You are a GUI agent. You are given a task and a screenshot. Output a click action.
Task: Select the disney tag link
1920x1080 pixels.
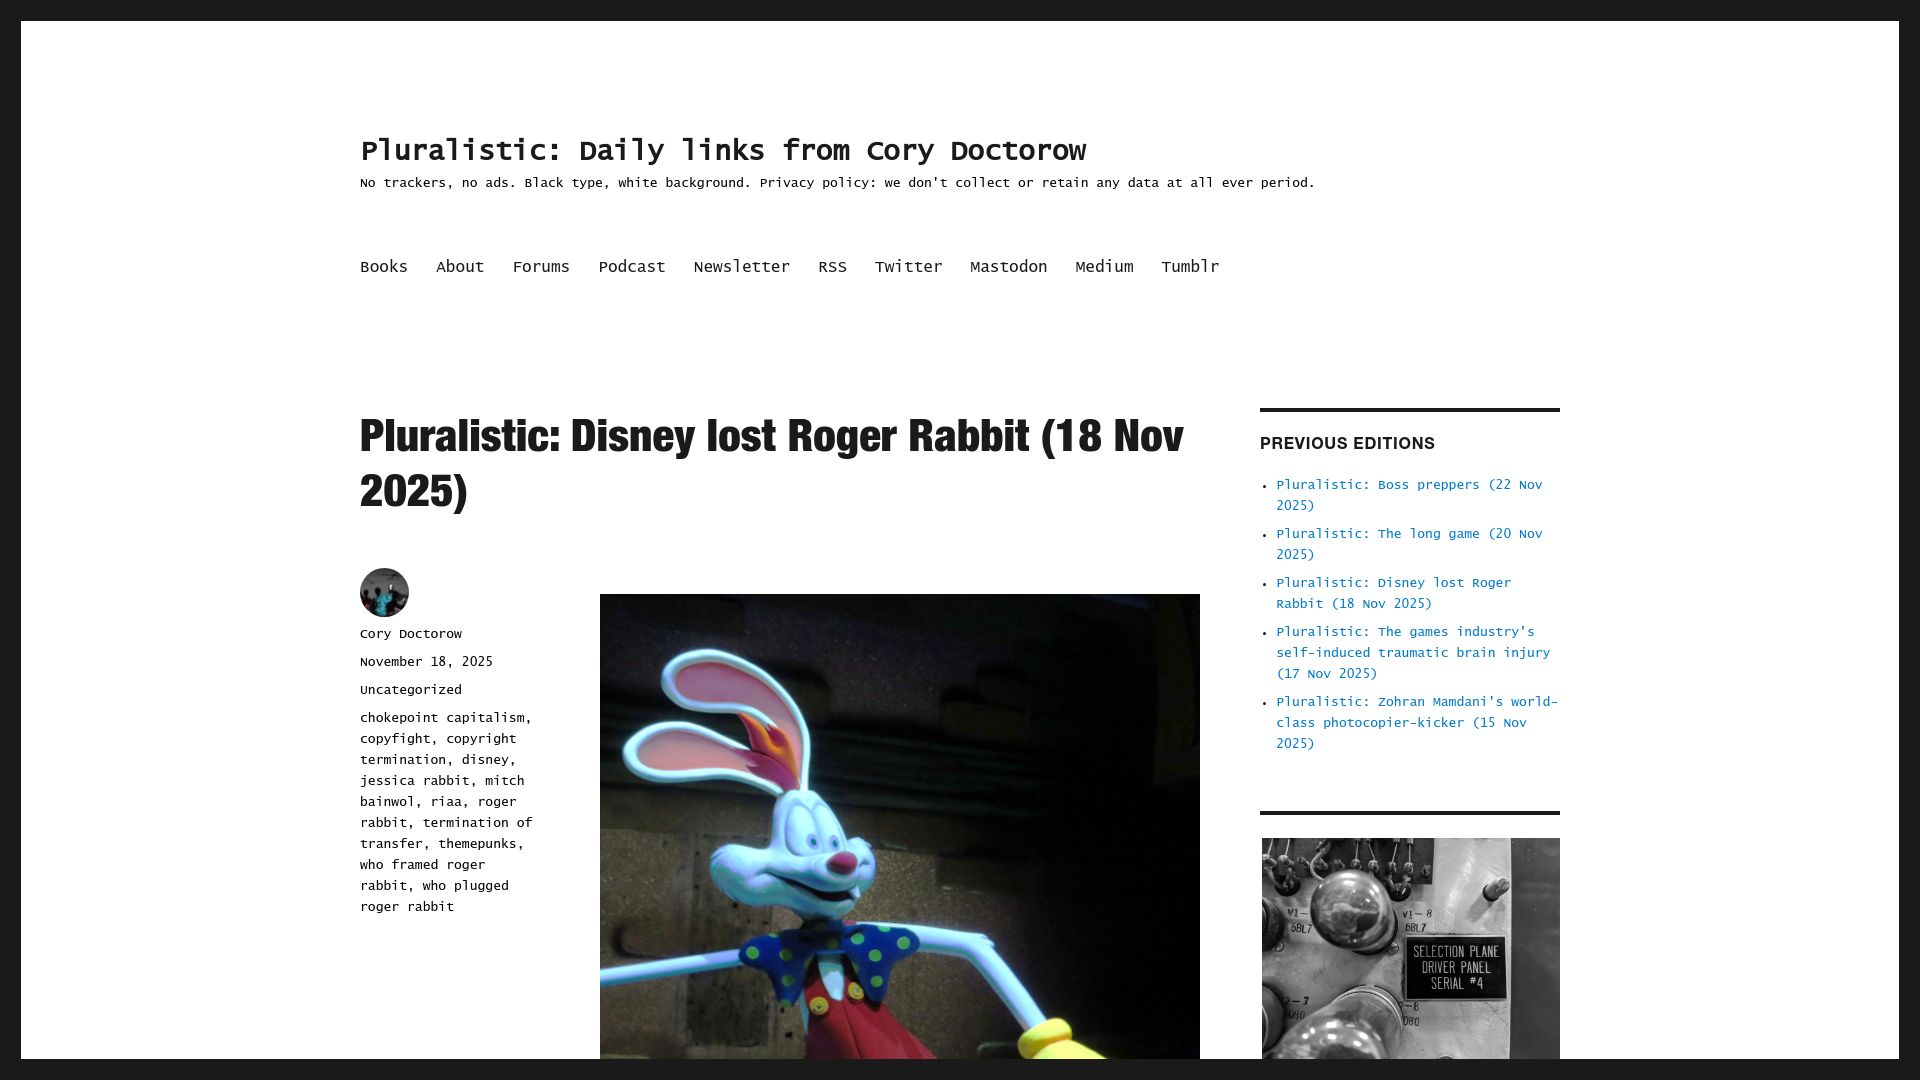[485, 760]
